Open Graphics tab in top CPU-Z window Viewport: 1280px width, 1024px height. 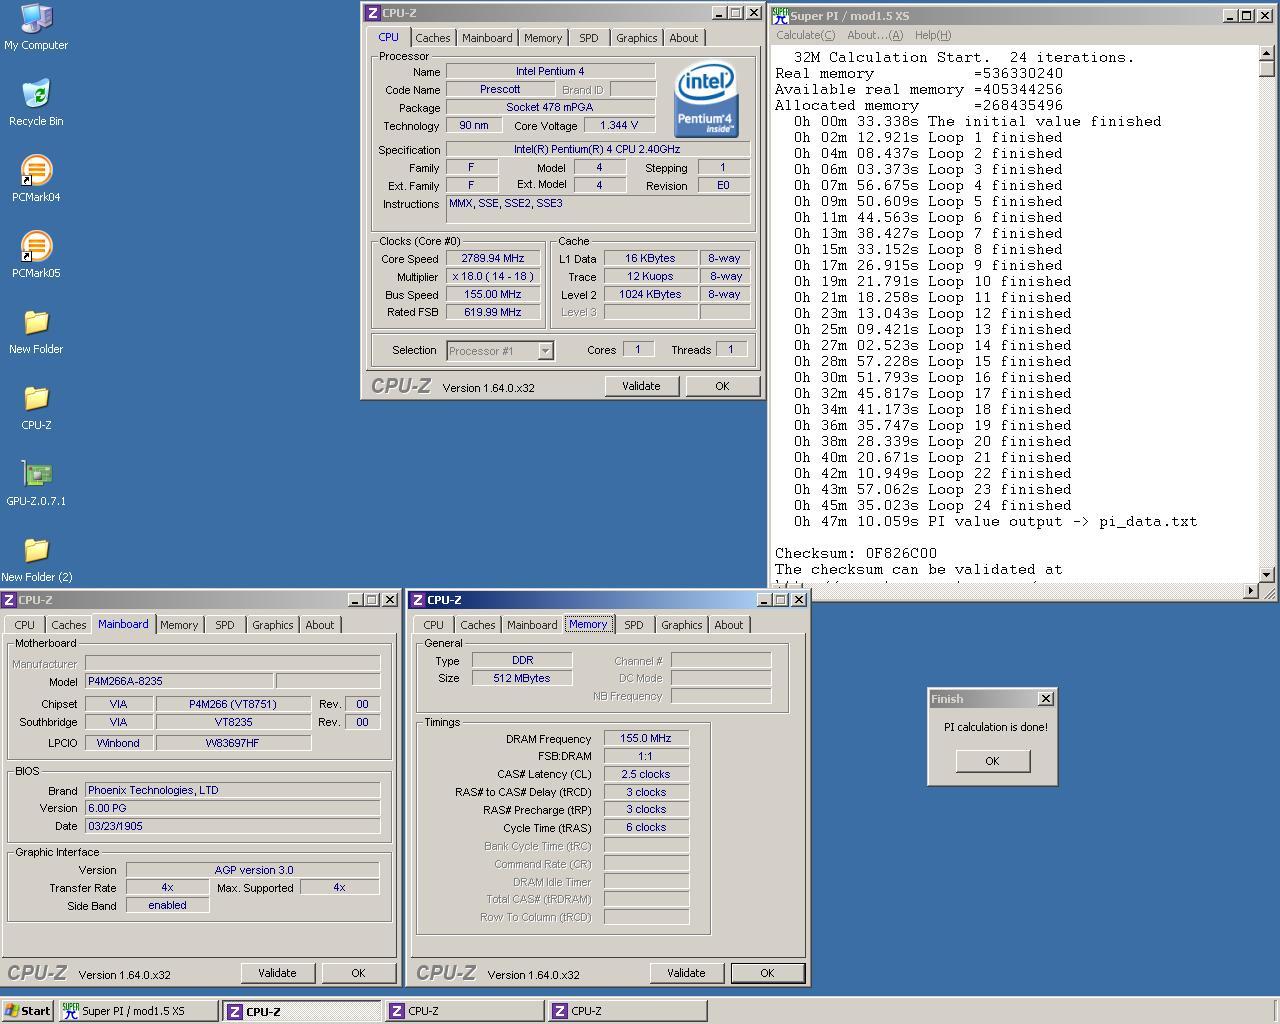636,38
